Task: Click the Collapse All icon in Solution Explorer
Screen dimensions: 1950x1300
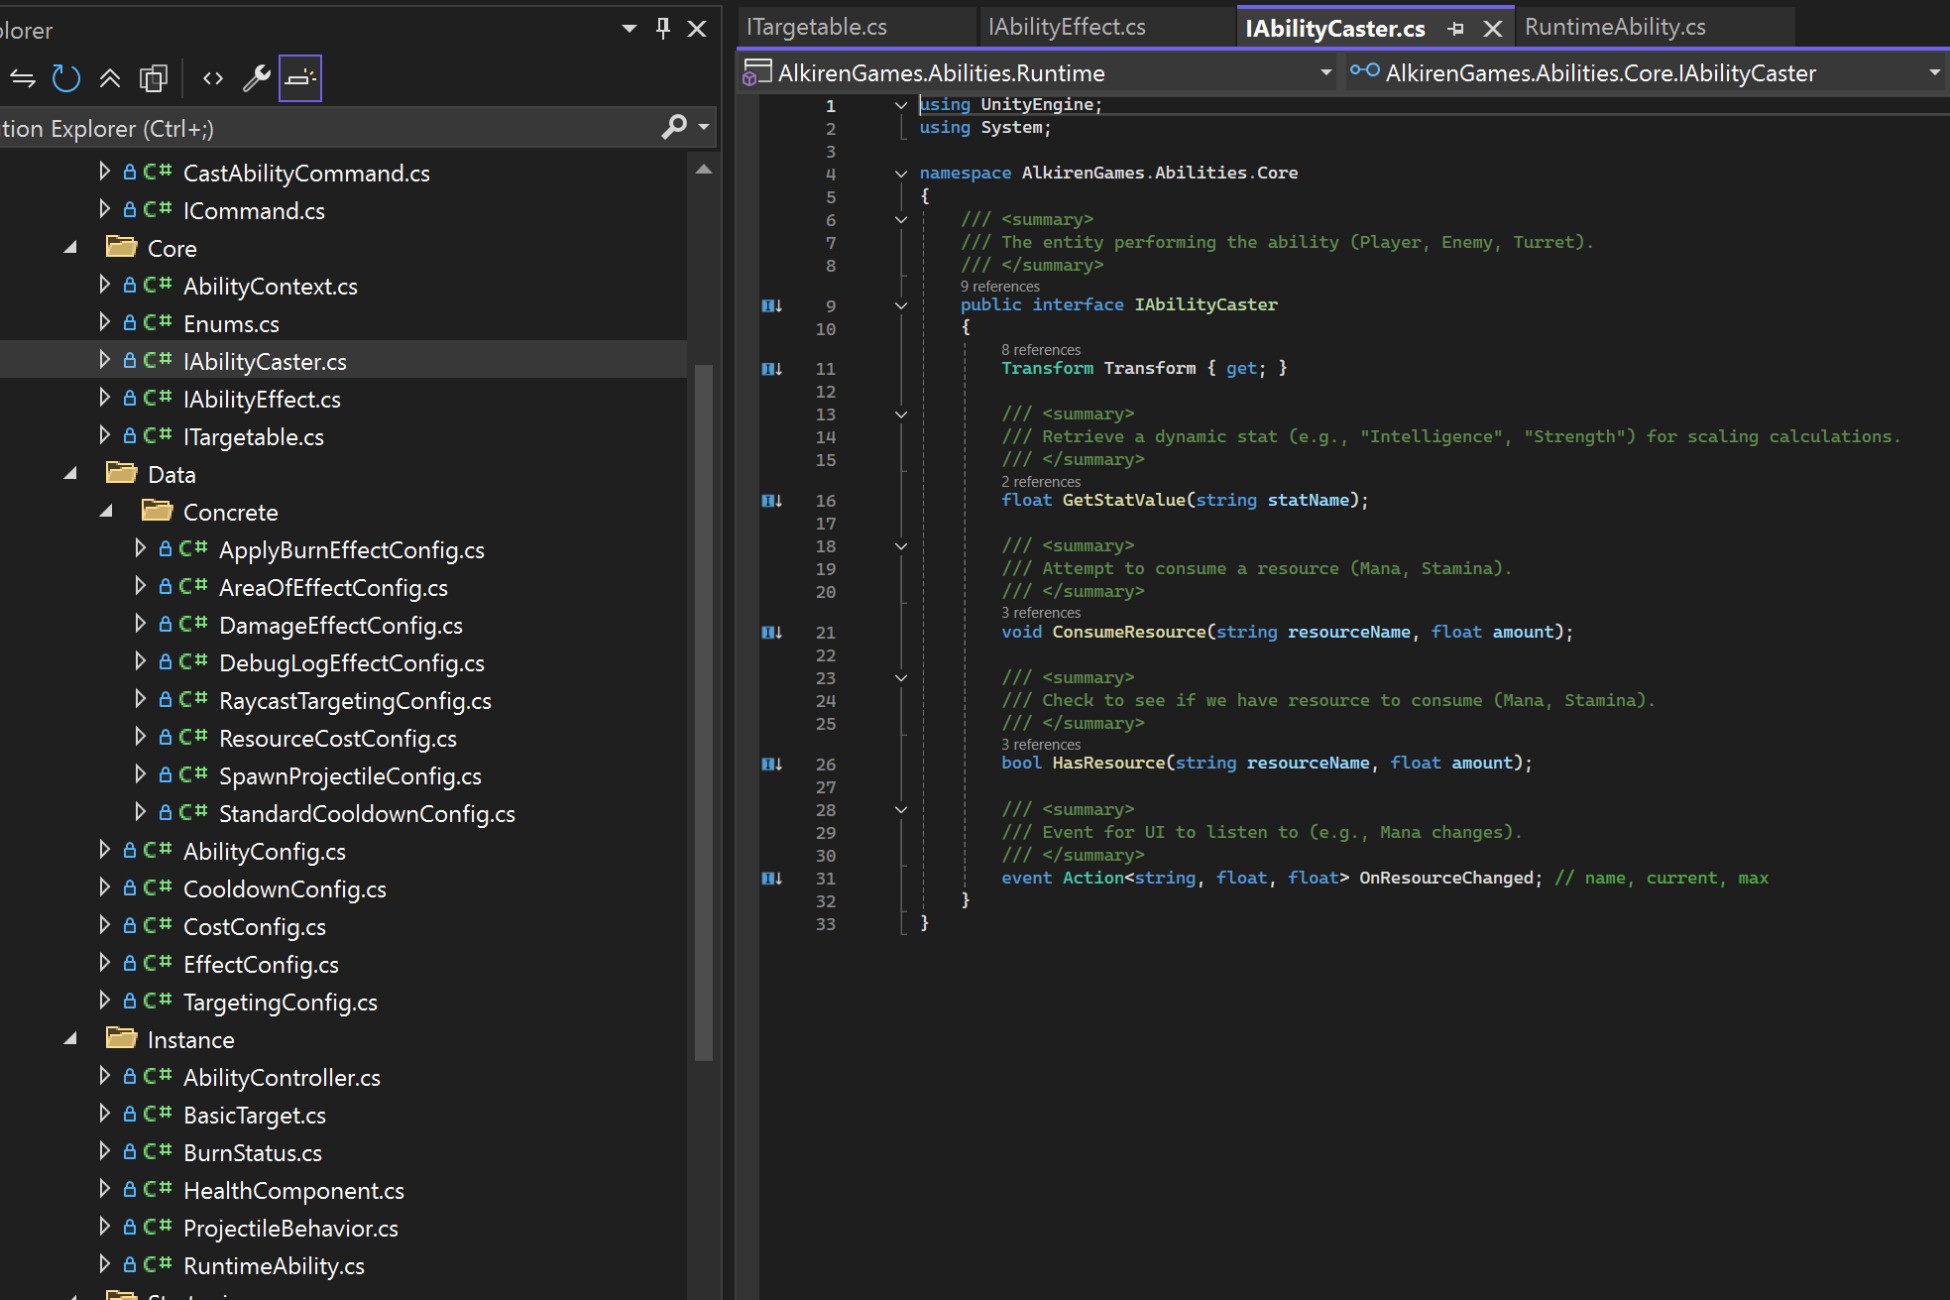Action: [109, 78]
